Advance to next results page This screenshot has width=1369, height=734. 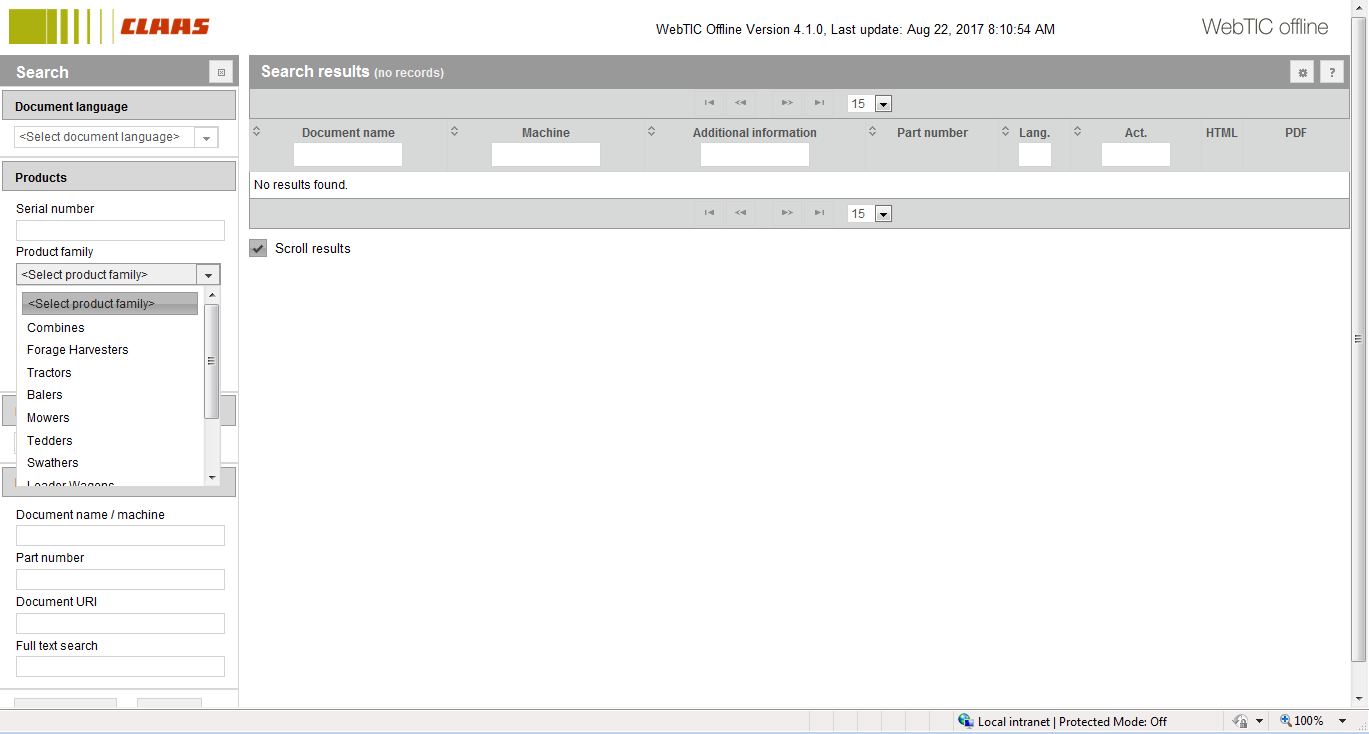tap(787, 102)
